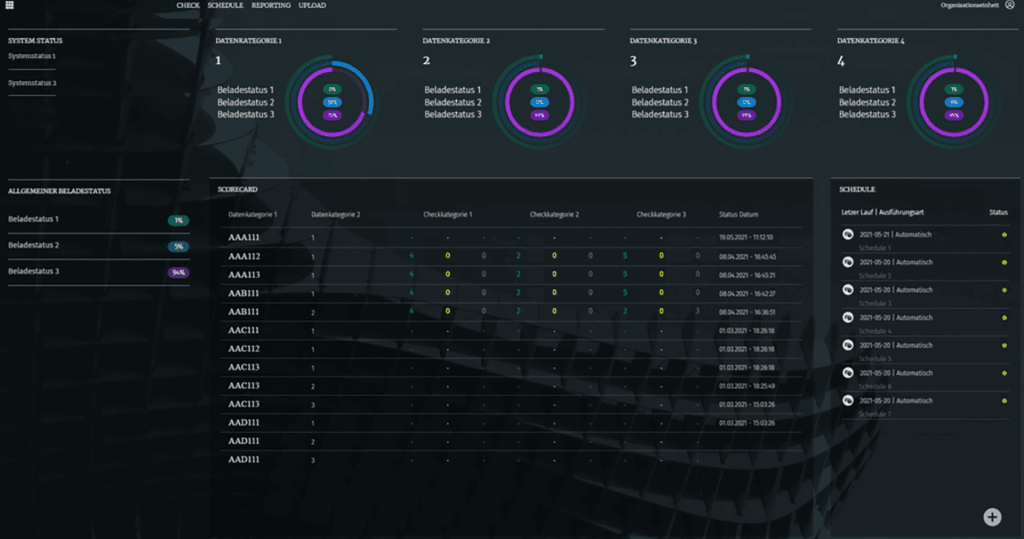Screen dimensions: 1024x539
Task: Open Schedule 1 entry 2021-05-21 Automatisch
Action: click(895, 235)
